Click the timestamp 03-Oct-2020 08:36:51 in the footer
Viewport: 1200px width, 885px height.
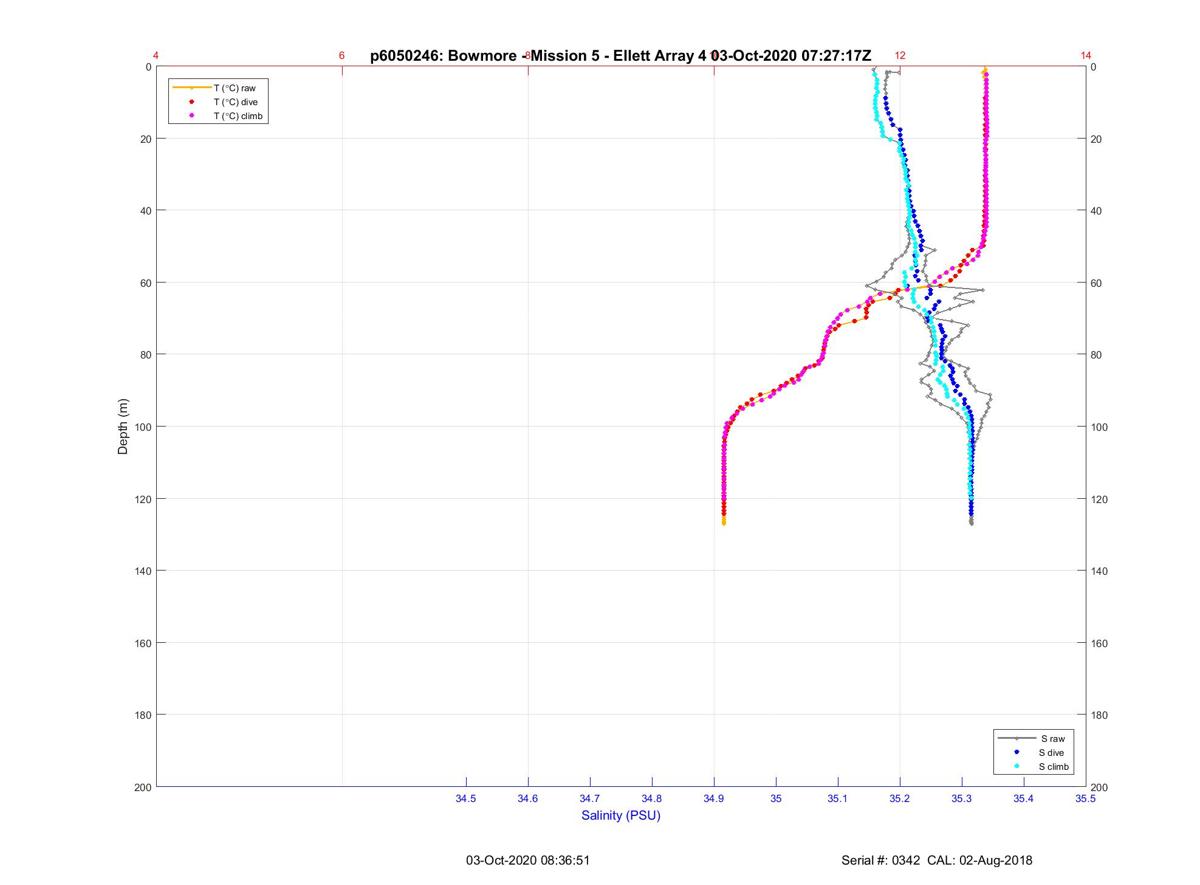[x=528, y=860]
